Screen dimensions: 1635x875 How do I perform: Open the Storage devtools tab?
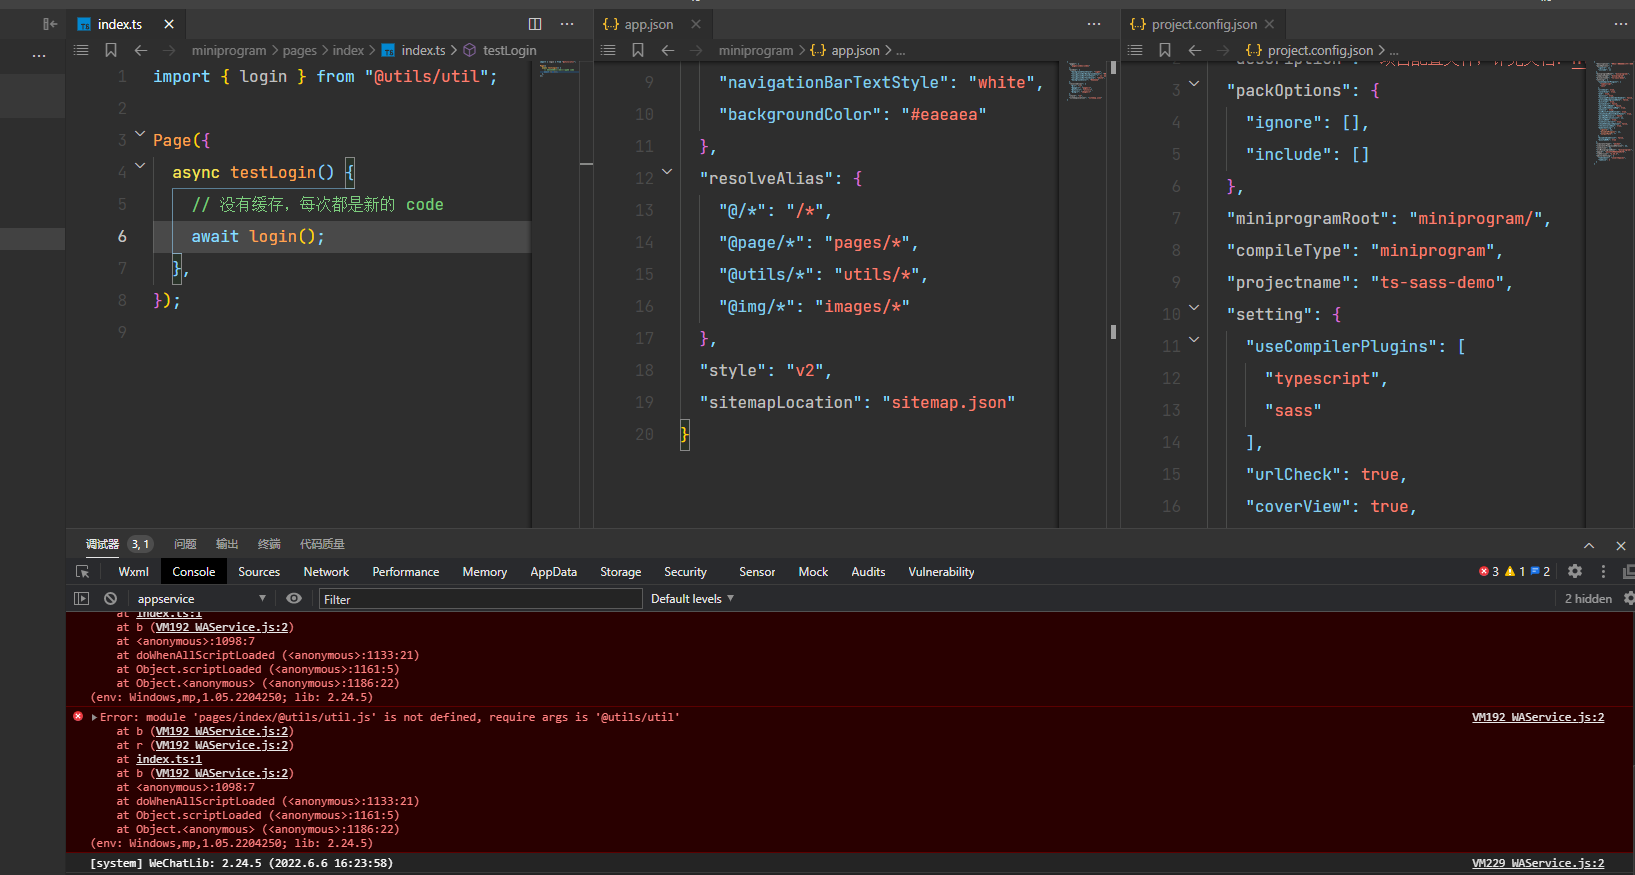click(620, 572)
